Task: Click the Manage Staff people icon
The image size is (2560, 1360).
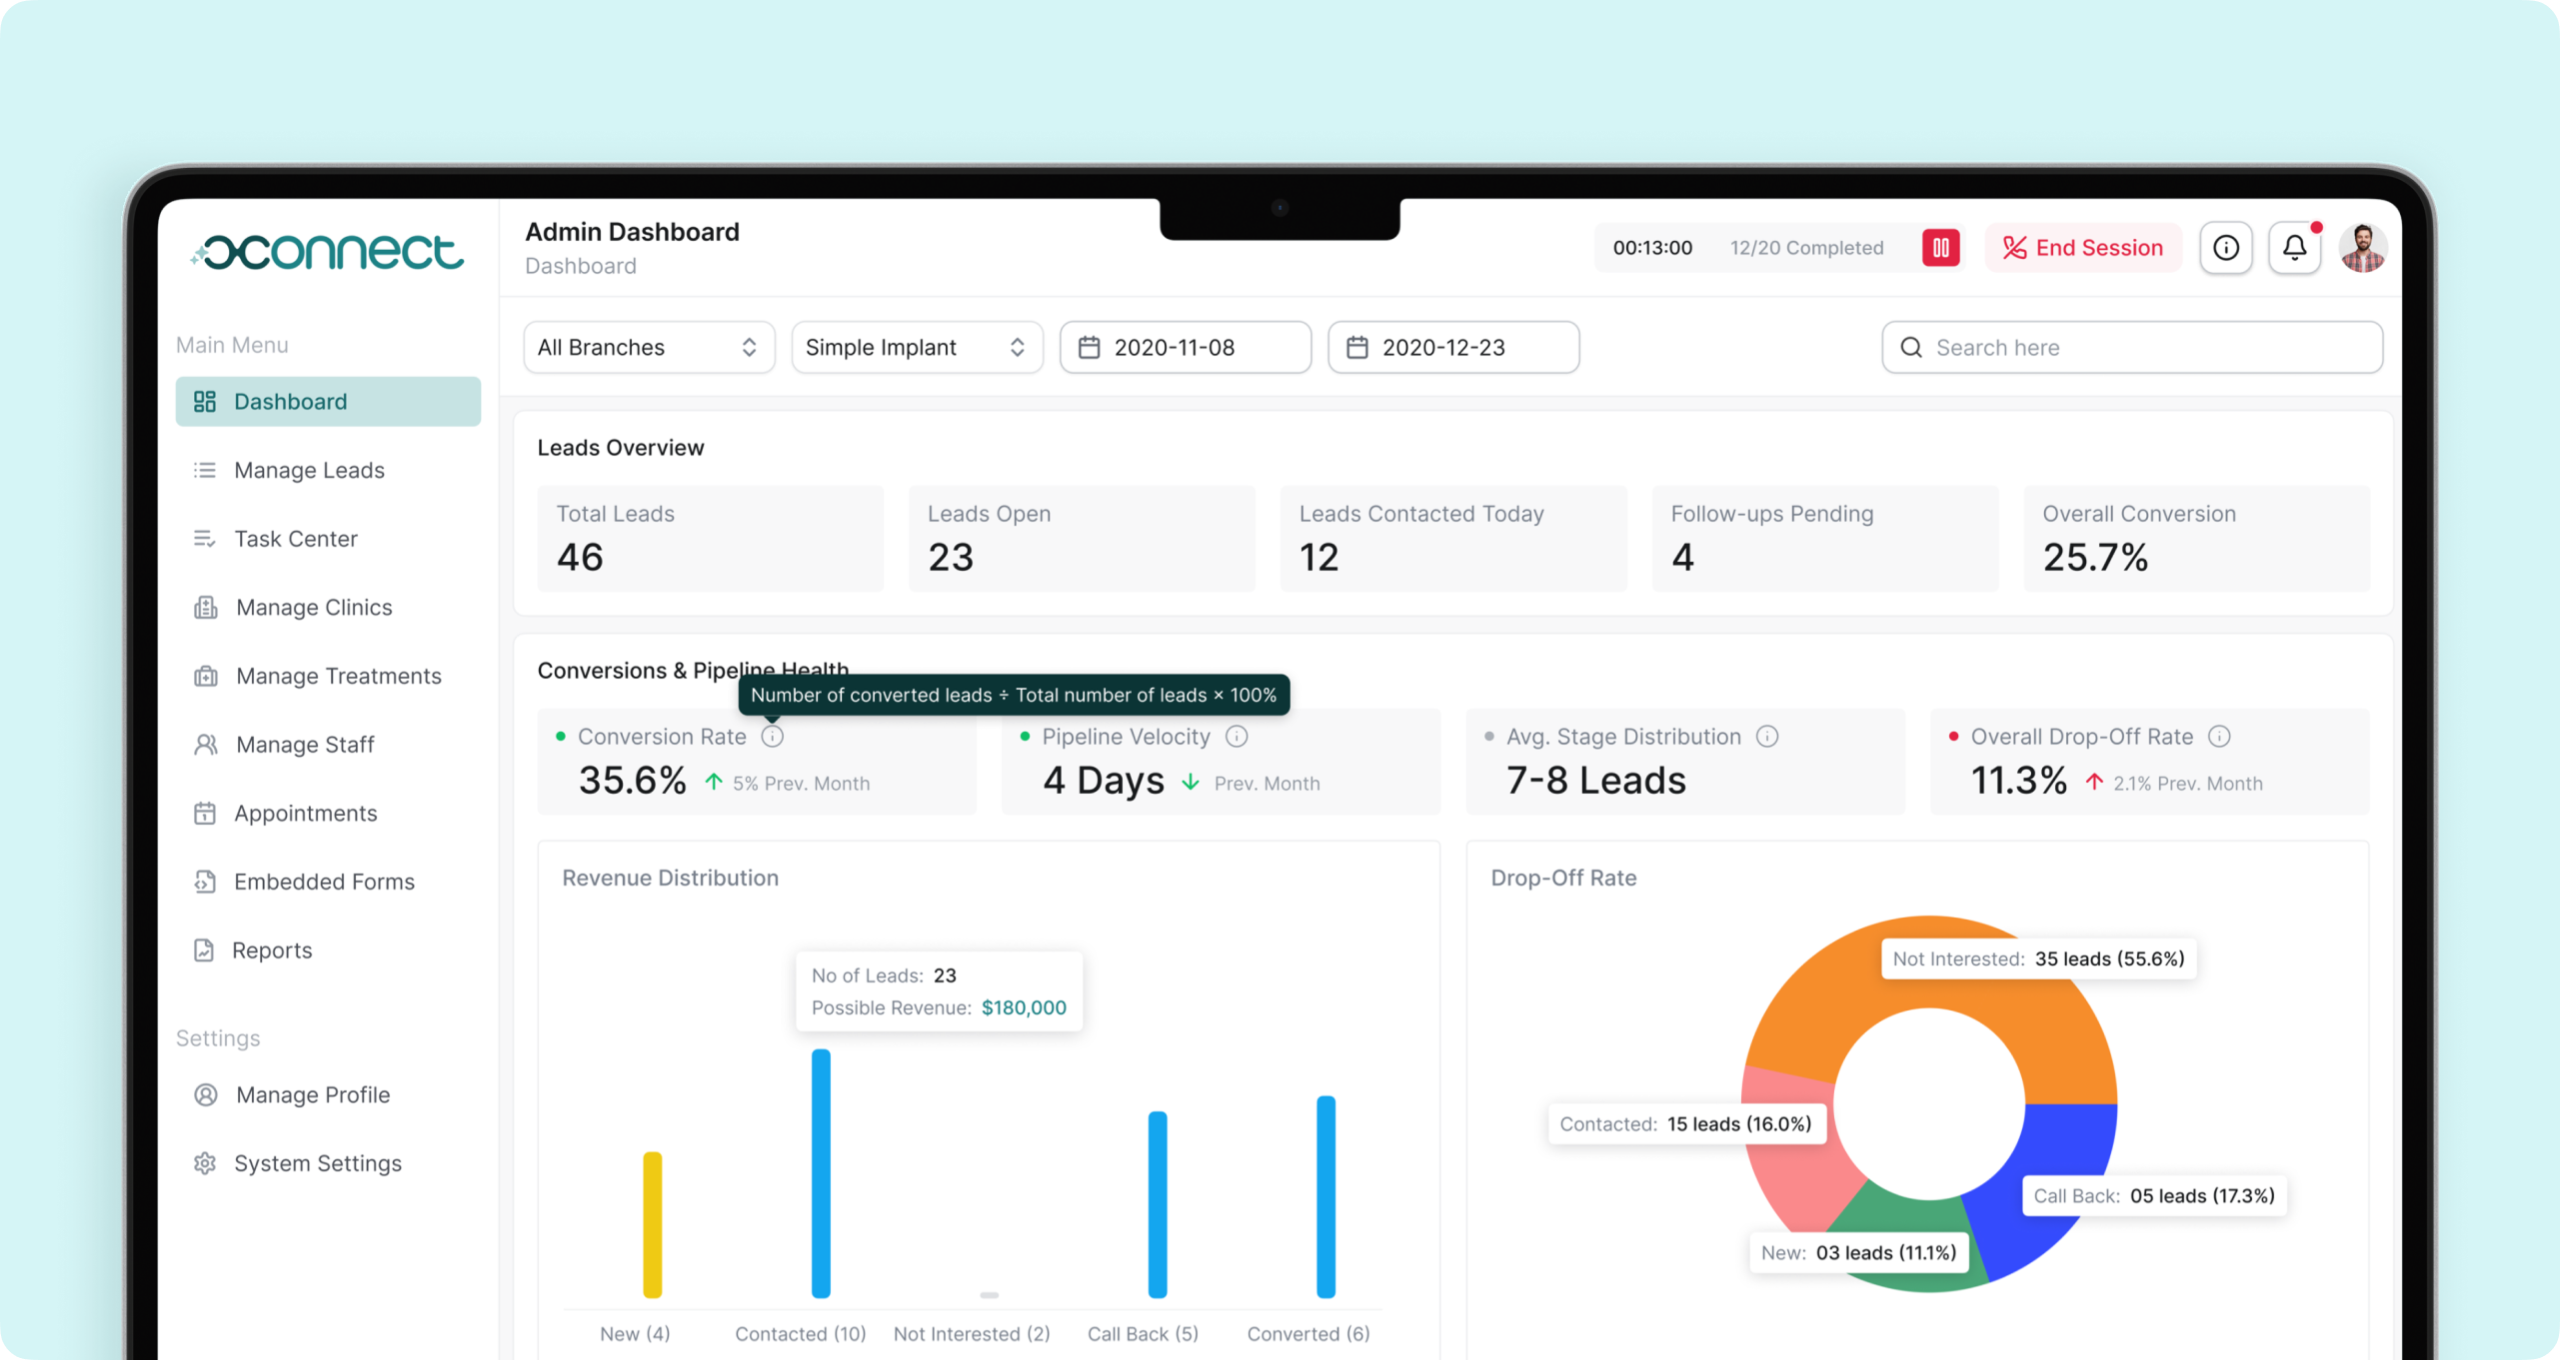Action: pyautogui.click(x=206, y=745)
